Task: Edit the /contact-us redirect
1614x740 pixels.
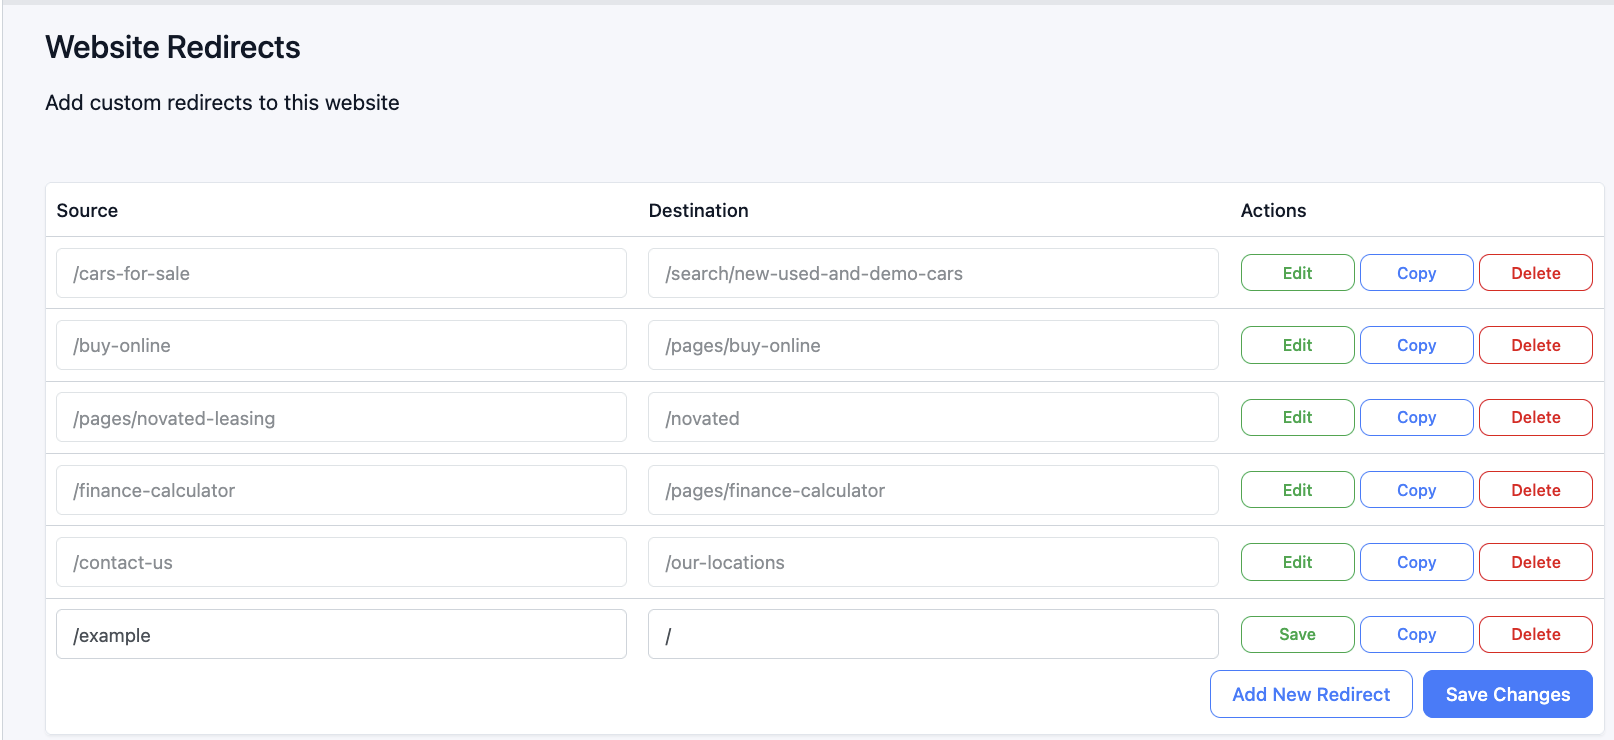Action: point(1297,562)
